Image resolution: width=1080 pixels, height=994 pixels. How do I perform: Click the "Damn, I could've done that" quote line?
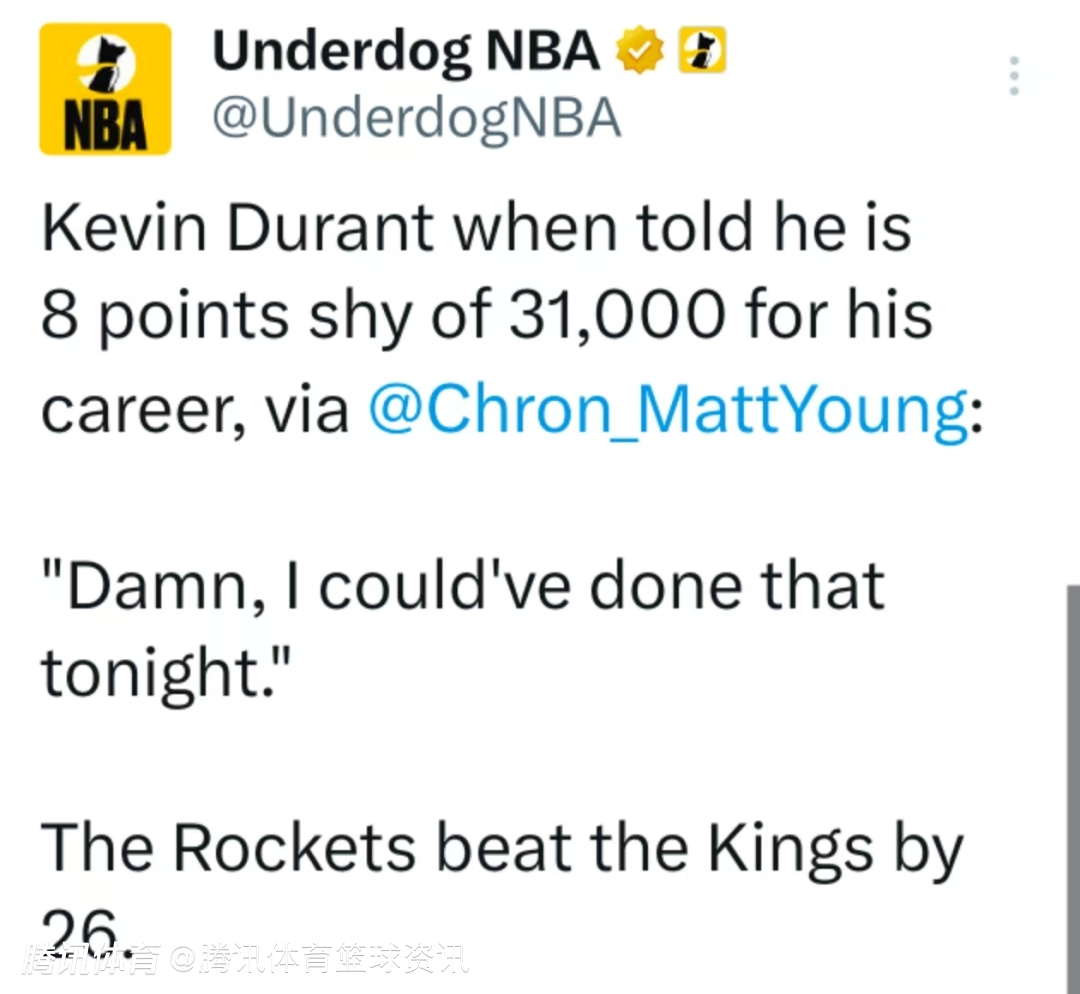[463, 585]
